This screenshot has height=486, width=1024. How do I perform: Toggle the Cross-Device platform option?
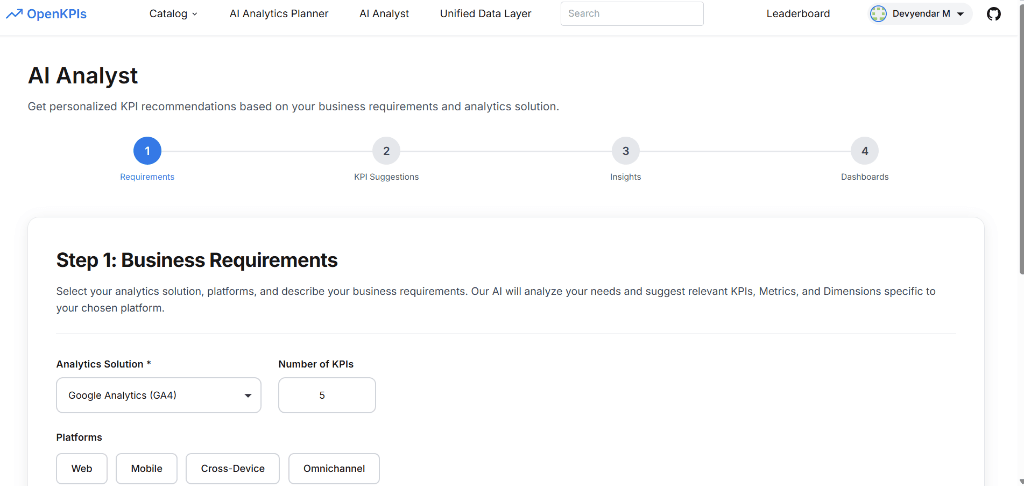pyautogui.click(x=232, y=468)
